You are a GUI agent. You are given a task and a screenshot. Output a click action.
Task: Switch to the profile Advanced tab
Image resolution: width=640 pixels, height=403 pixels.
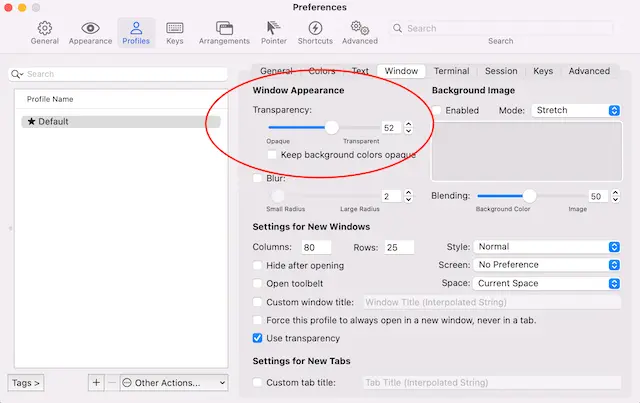tap(589, 71)
